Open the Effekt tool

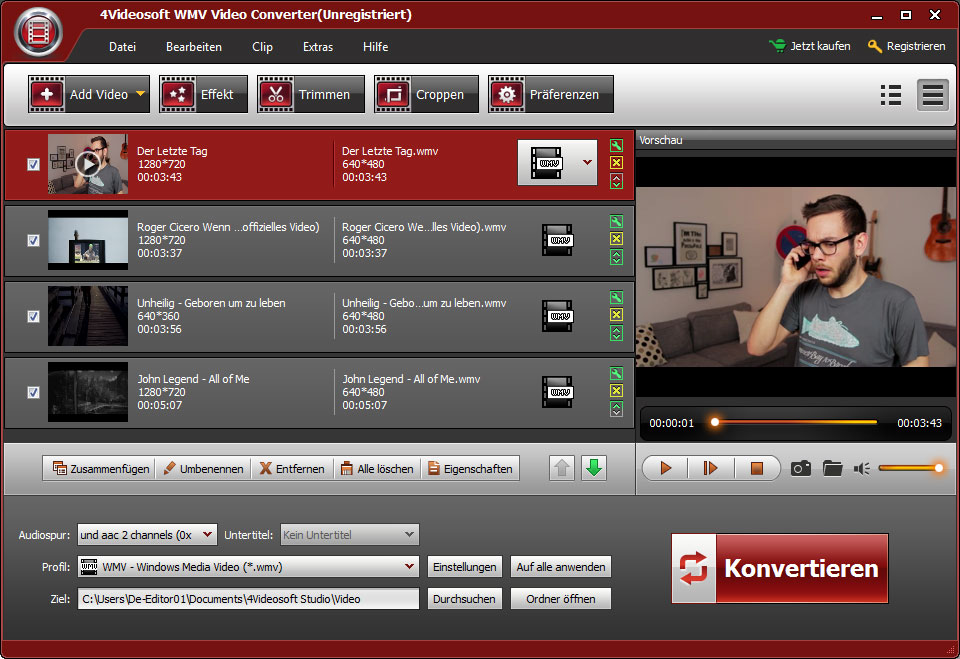pos(203,94)
